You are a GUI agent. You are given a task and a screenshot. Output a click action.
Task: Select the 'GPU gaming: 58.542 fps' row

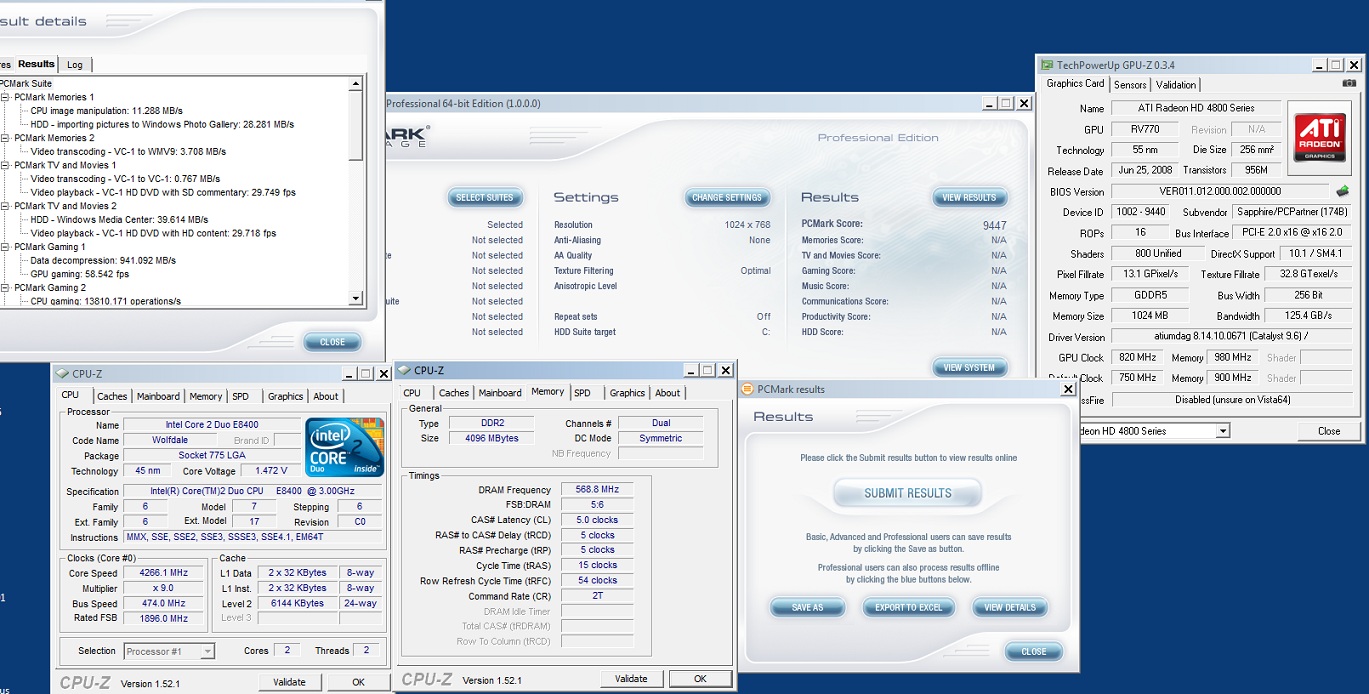(x=79, y=274)
